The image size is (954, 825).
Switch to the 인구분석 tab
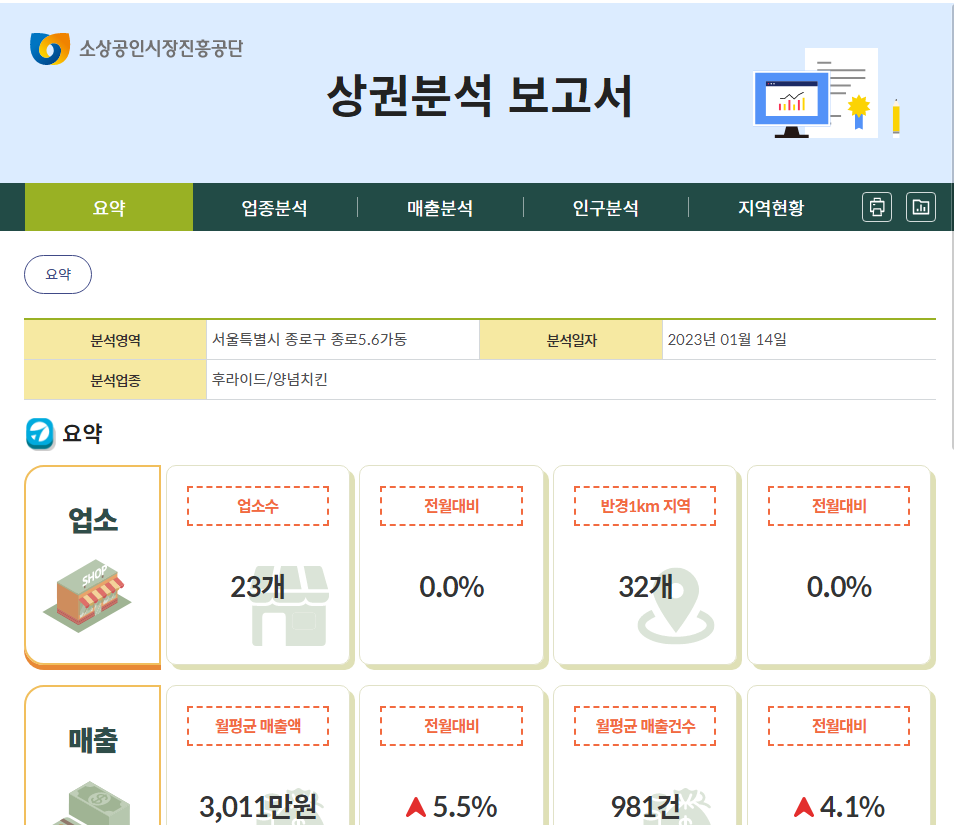(x=605, y=207)
